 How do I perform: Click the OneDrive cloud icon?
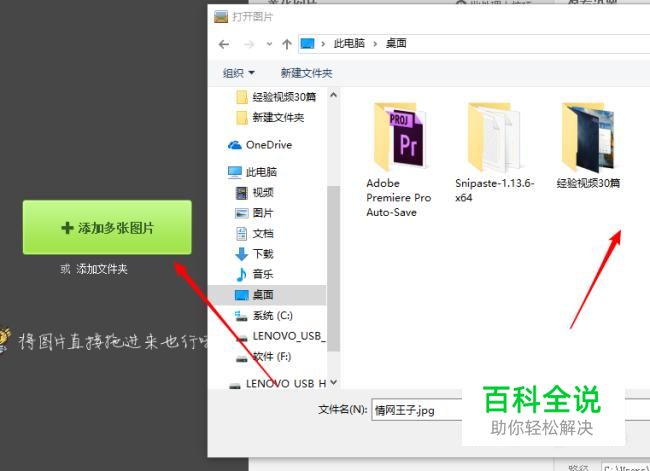pyautogui.click(x=235, y=145)
